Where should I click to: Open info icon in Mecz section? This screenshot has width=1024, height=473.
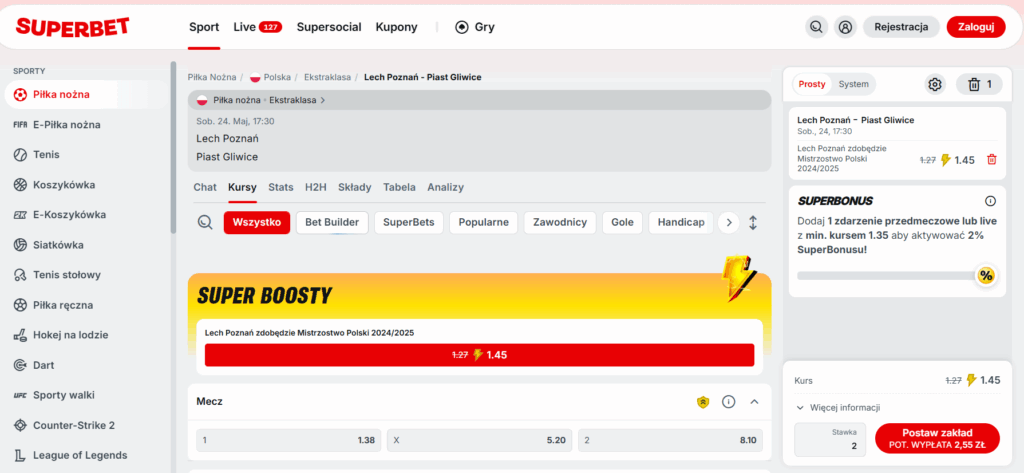click(x=728, y=402)
